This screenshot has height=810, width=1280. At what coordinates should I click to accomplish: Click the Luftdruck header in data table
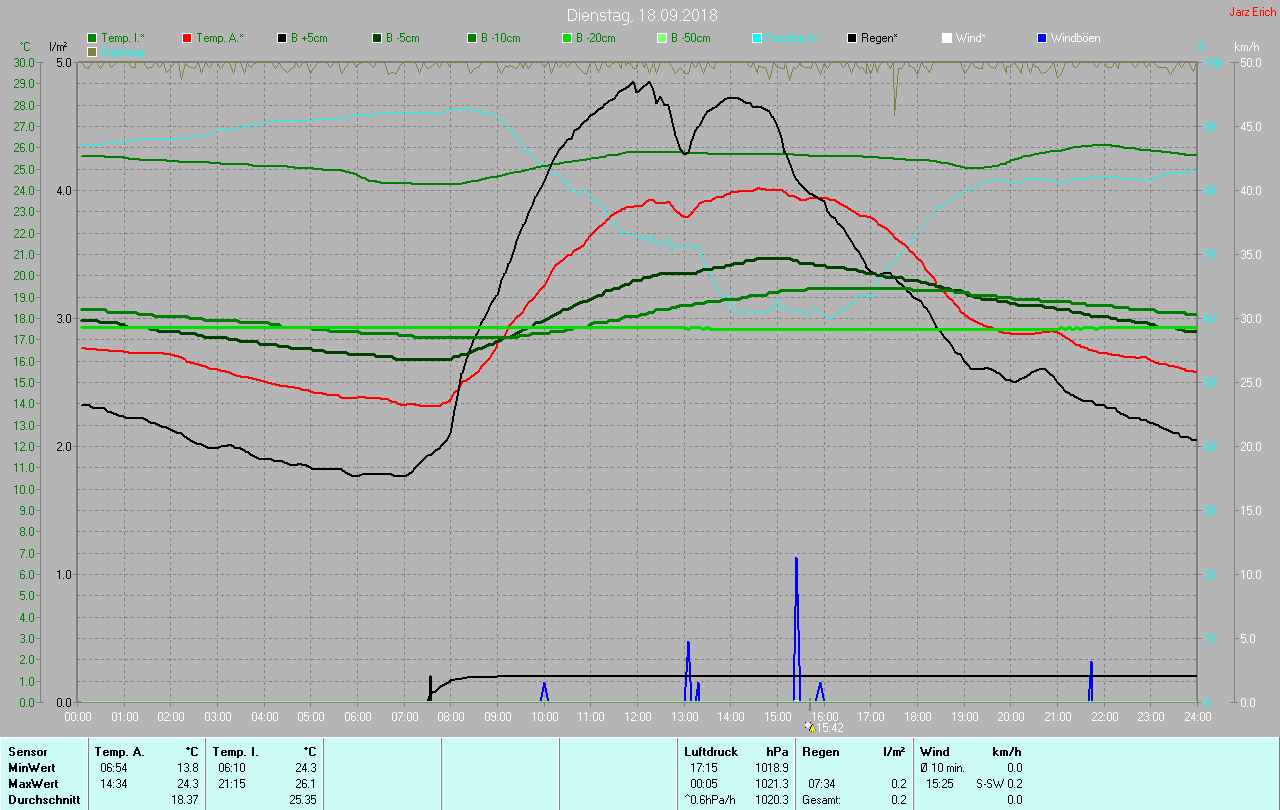tap(710, 751)
